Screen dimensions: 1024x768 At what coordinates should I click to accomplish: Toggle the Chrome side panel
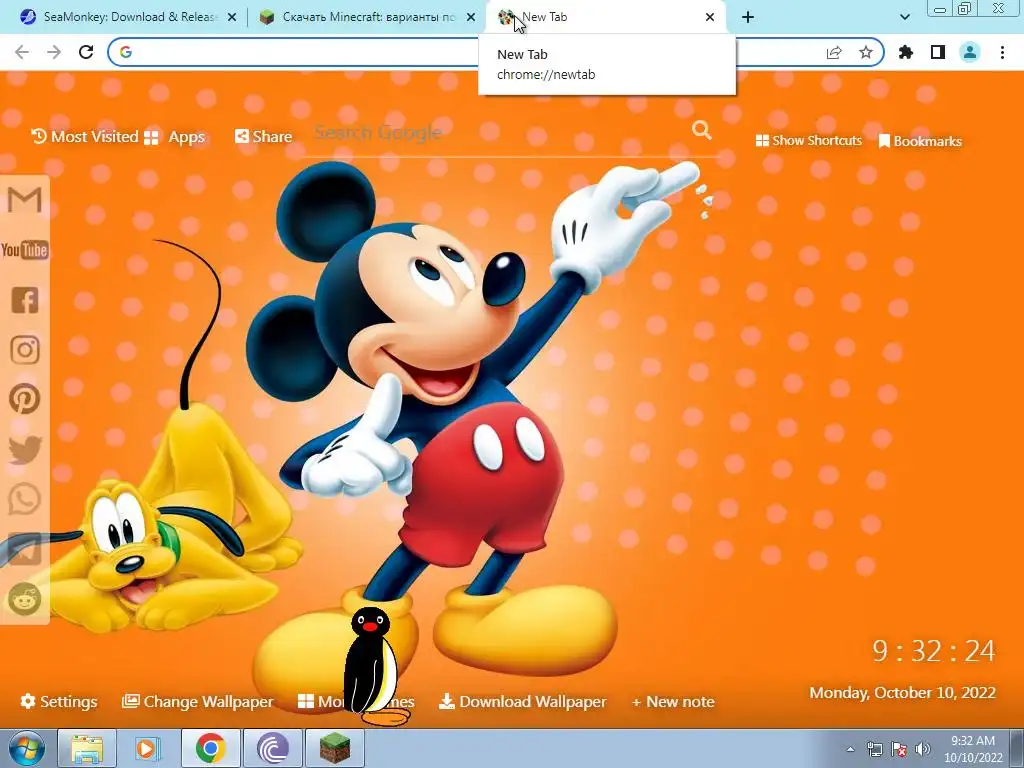click(938, 52)
